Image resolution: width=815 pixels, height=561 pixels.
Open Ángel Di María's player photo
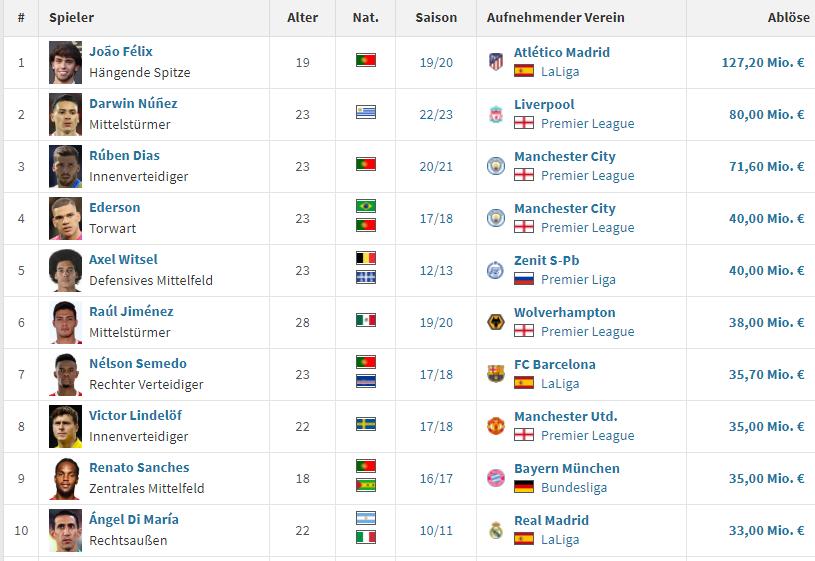(66, 530)
